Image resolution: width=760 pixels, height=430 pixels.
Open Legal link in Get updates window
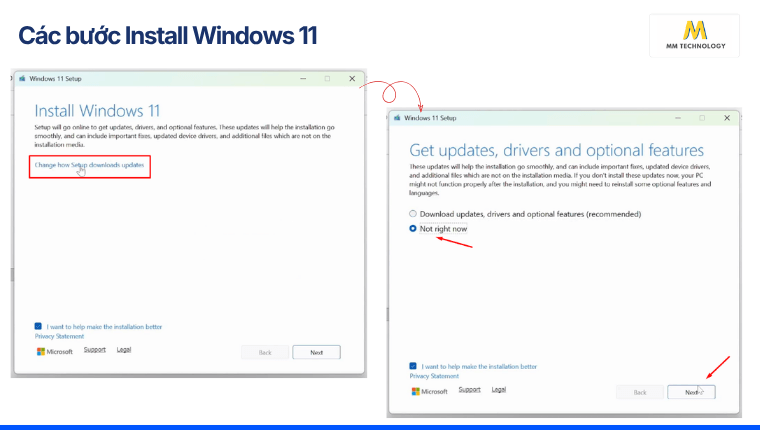[x=499, y=389]
